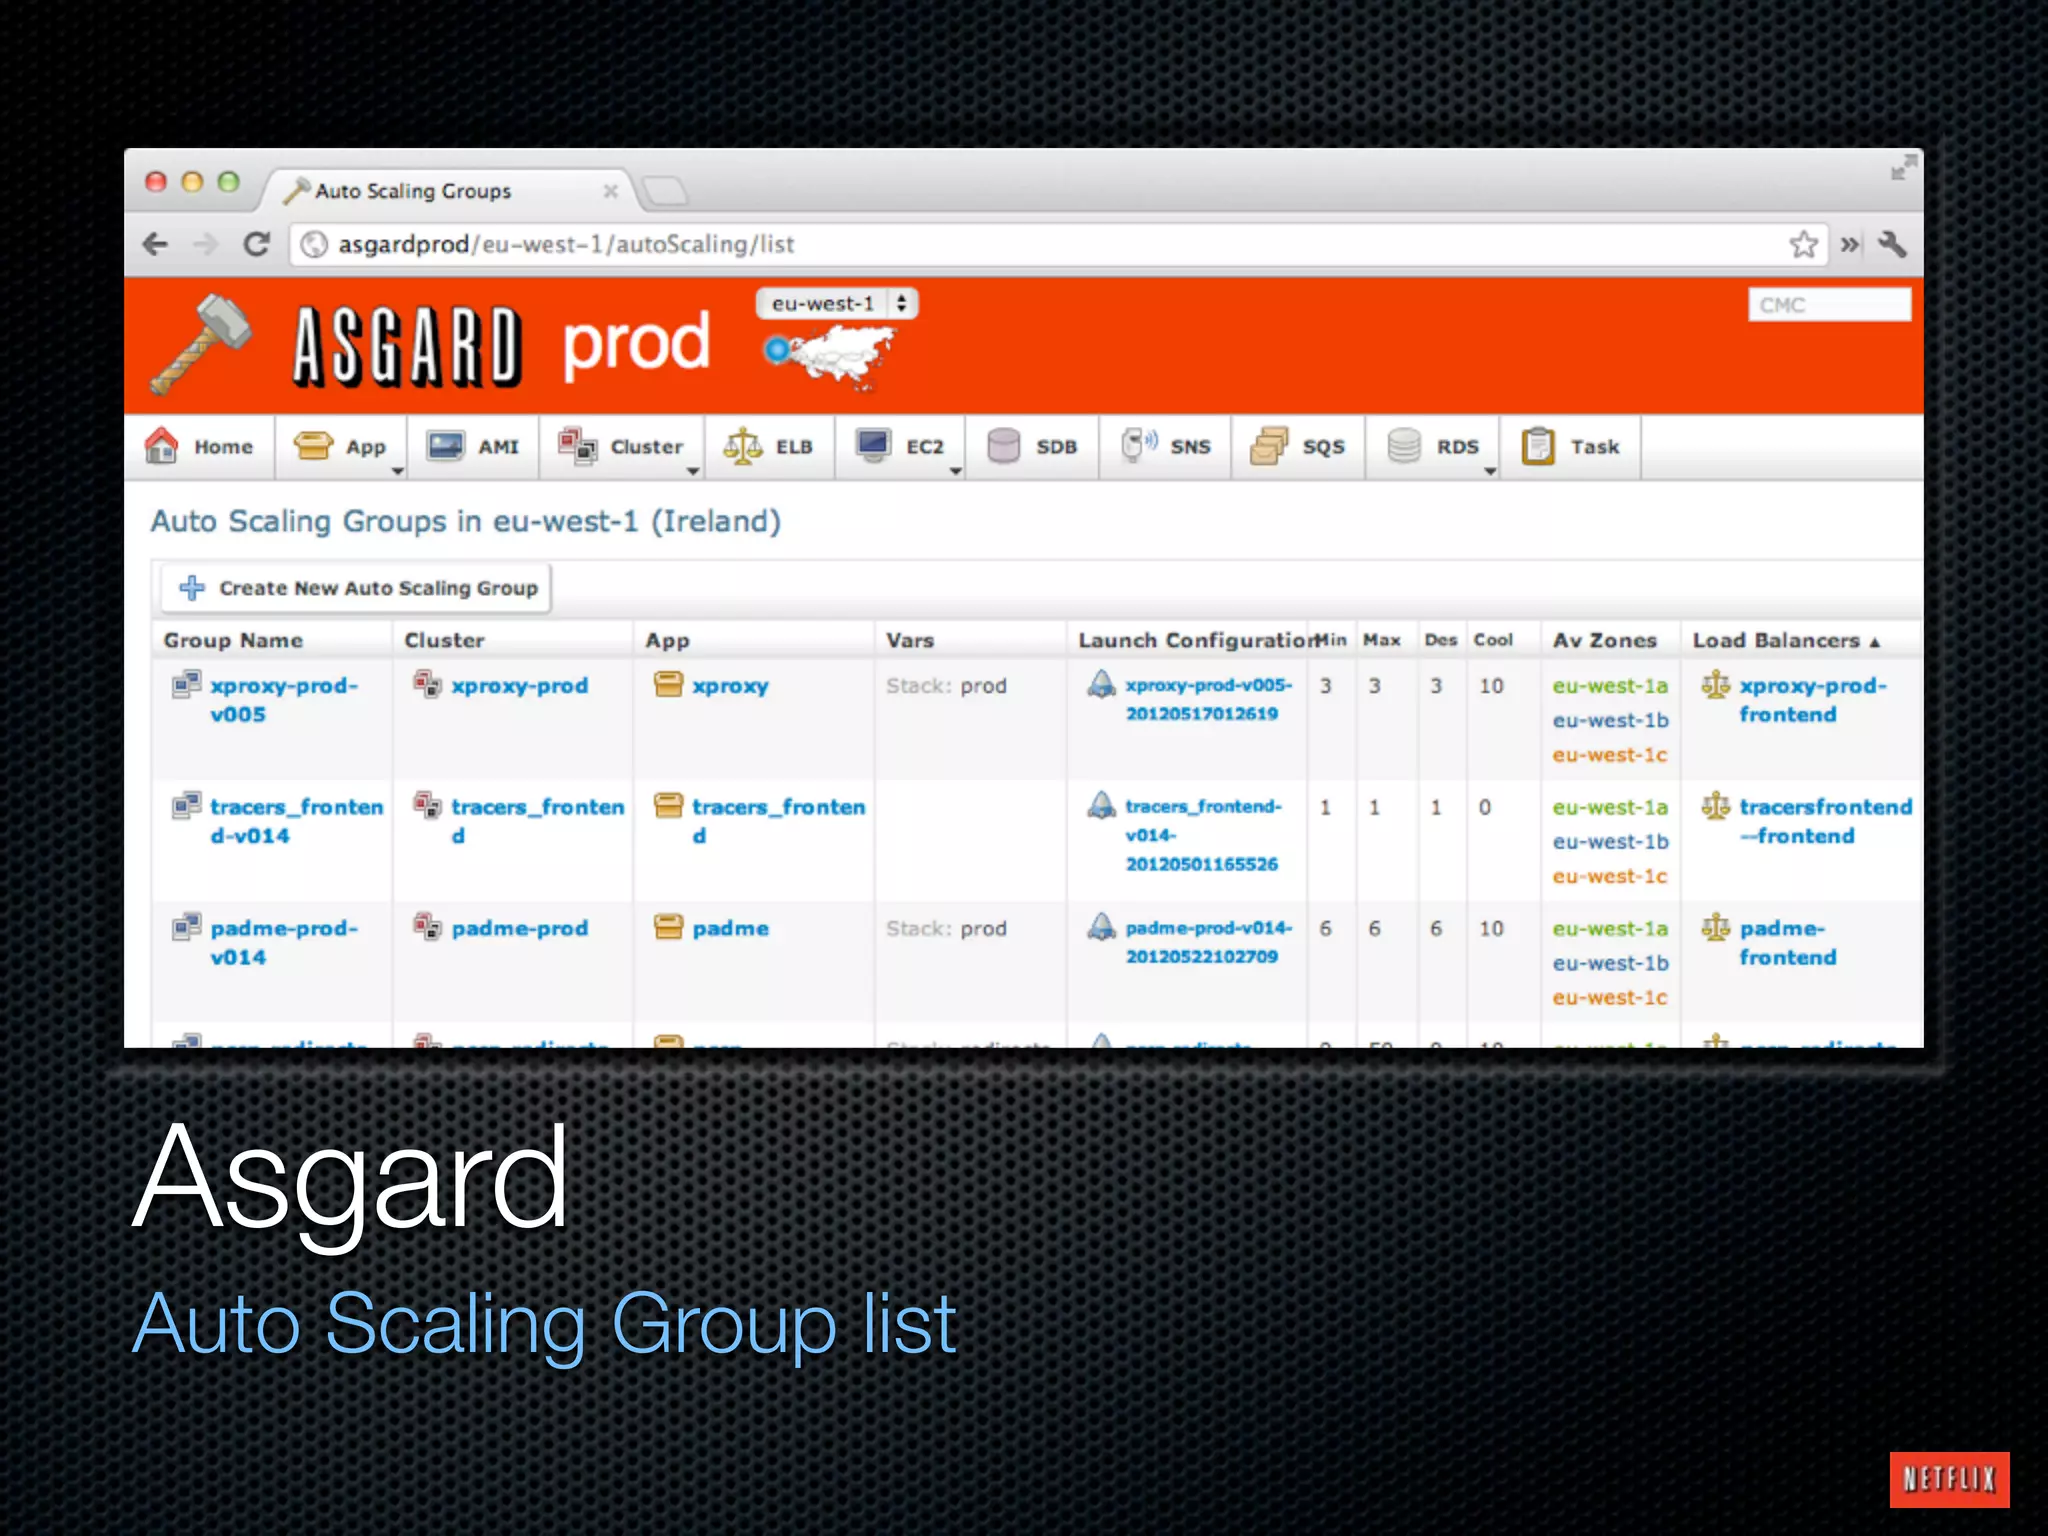Click the tracers_frontend-v014 group icon
This screenshot has height=1536, width=2048.
pyautogui.click(x=186, y=805)
